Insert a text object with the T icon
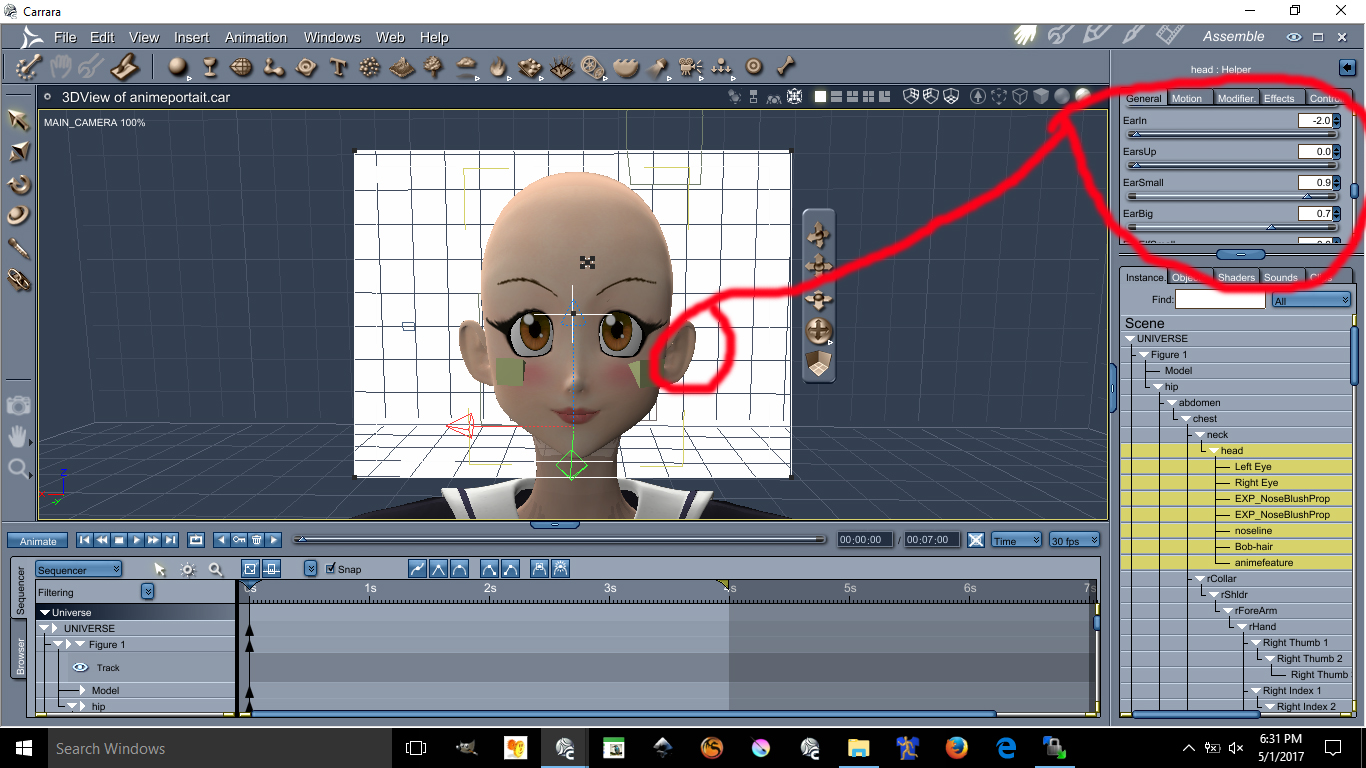 338,67
